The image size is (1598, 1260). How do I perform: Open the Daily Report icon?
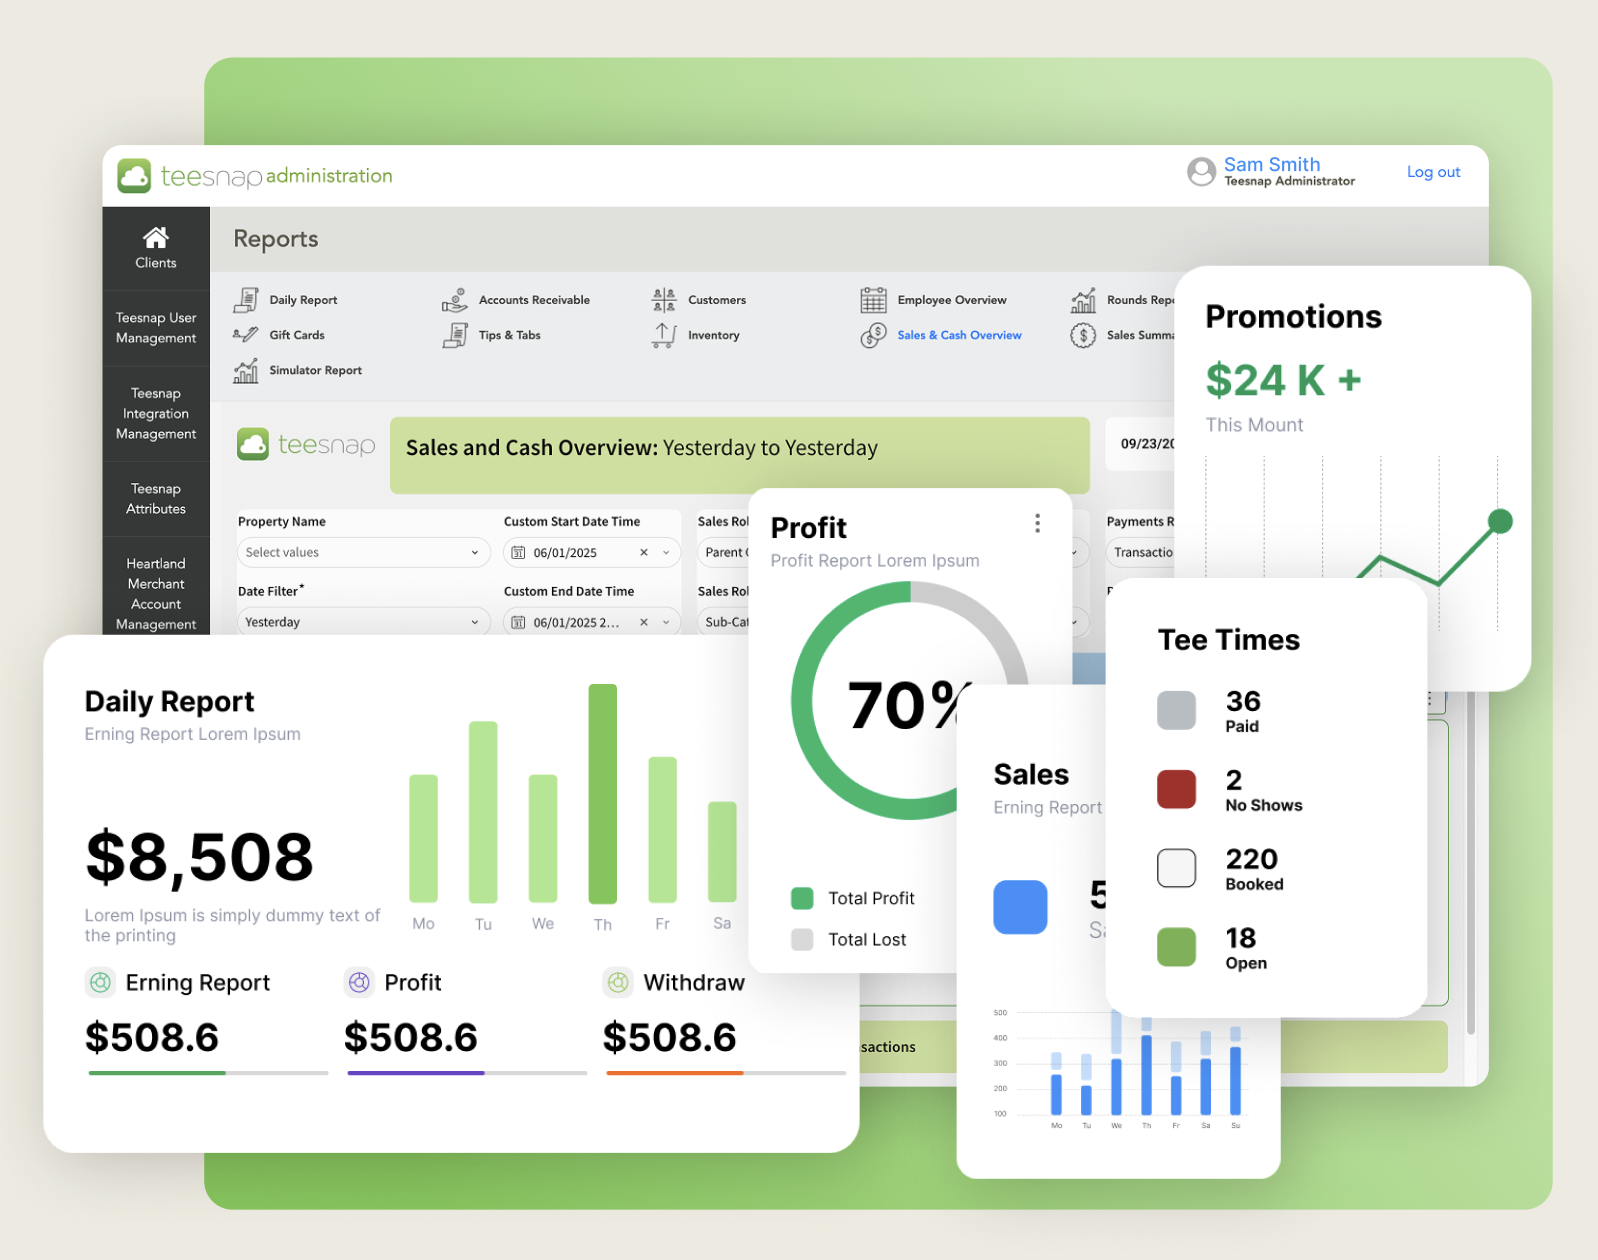pyautogui.click(x=245, y=300)
